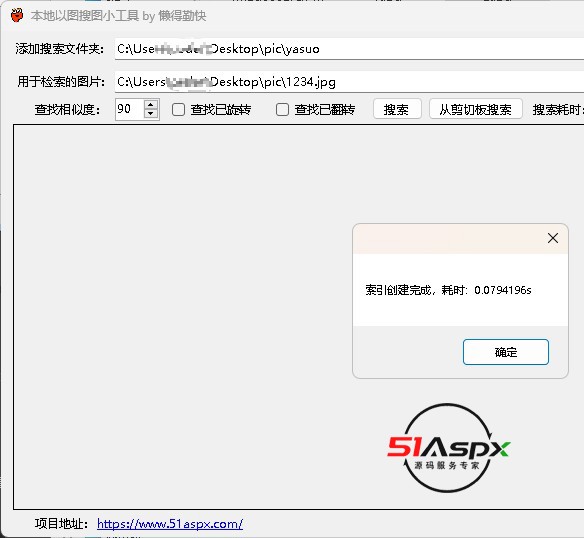Focus the 用于检索的图片 path field

click(x=349, y=82)
